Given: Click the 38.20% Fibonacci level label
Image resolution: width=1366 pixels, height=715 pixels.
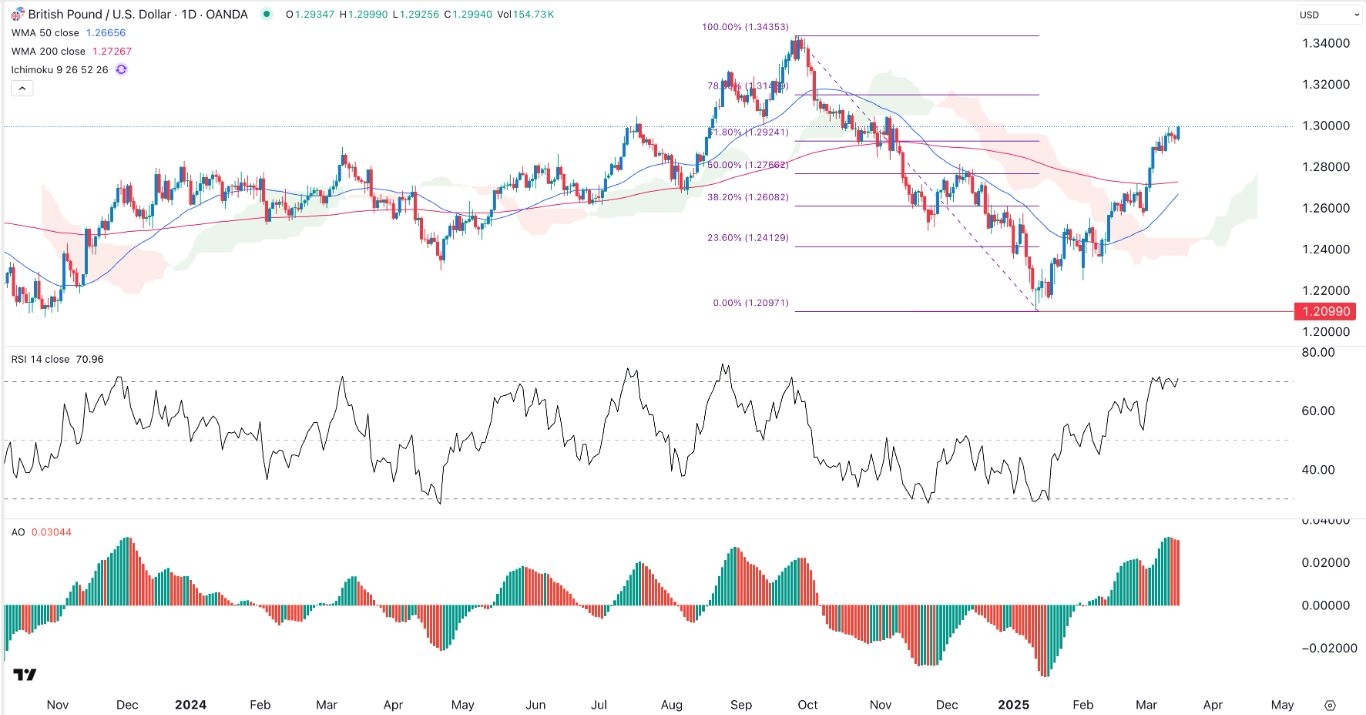Looking at the screenshot, I should click(736, 198).
